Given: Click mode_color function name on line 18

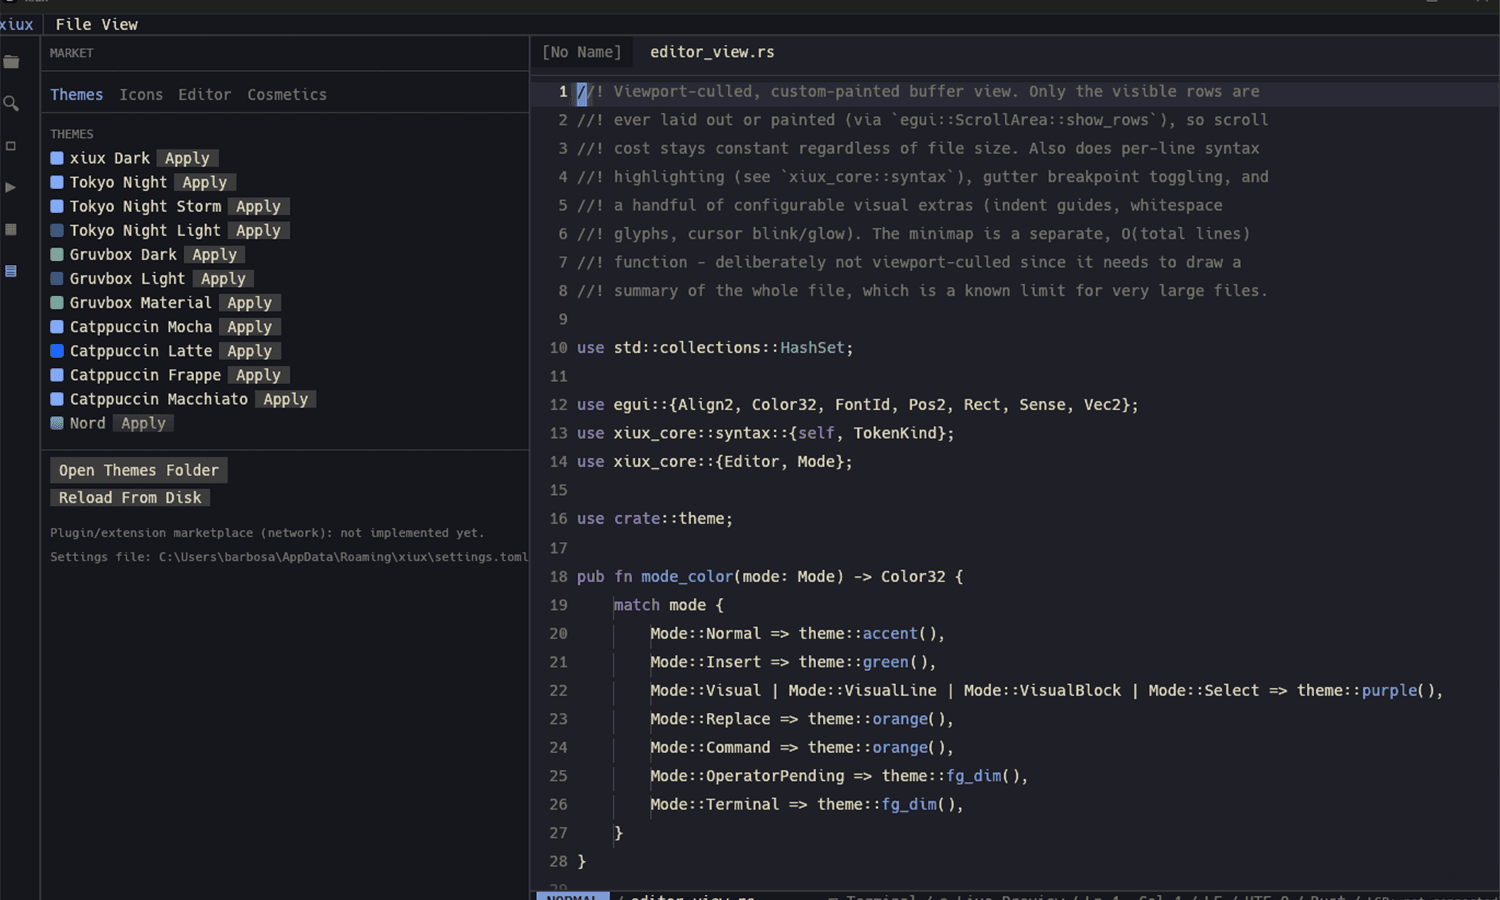Looking at the screenshot, I should tap(687, 576).
